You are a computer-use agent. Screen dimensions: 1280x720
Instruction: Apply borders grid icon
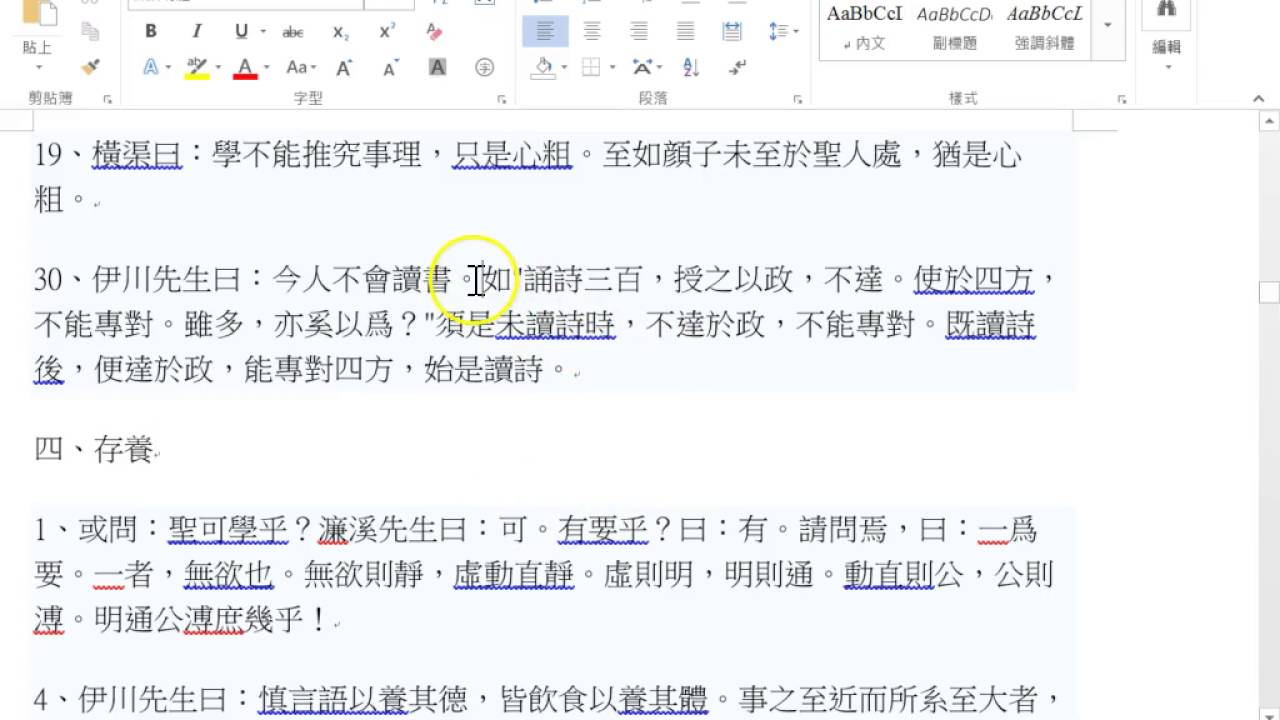pyautogui.click(x=591, y=68)
